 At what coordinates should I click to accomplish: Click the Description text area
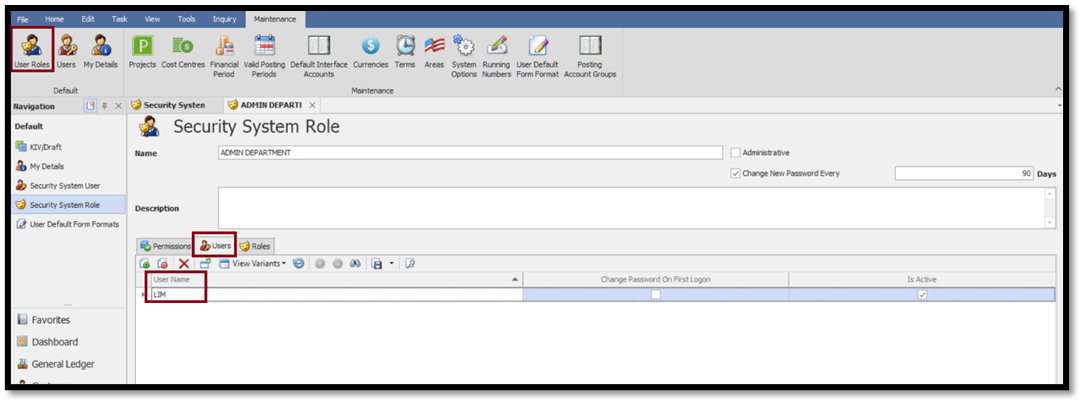[x=631, y=207]
